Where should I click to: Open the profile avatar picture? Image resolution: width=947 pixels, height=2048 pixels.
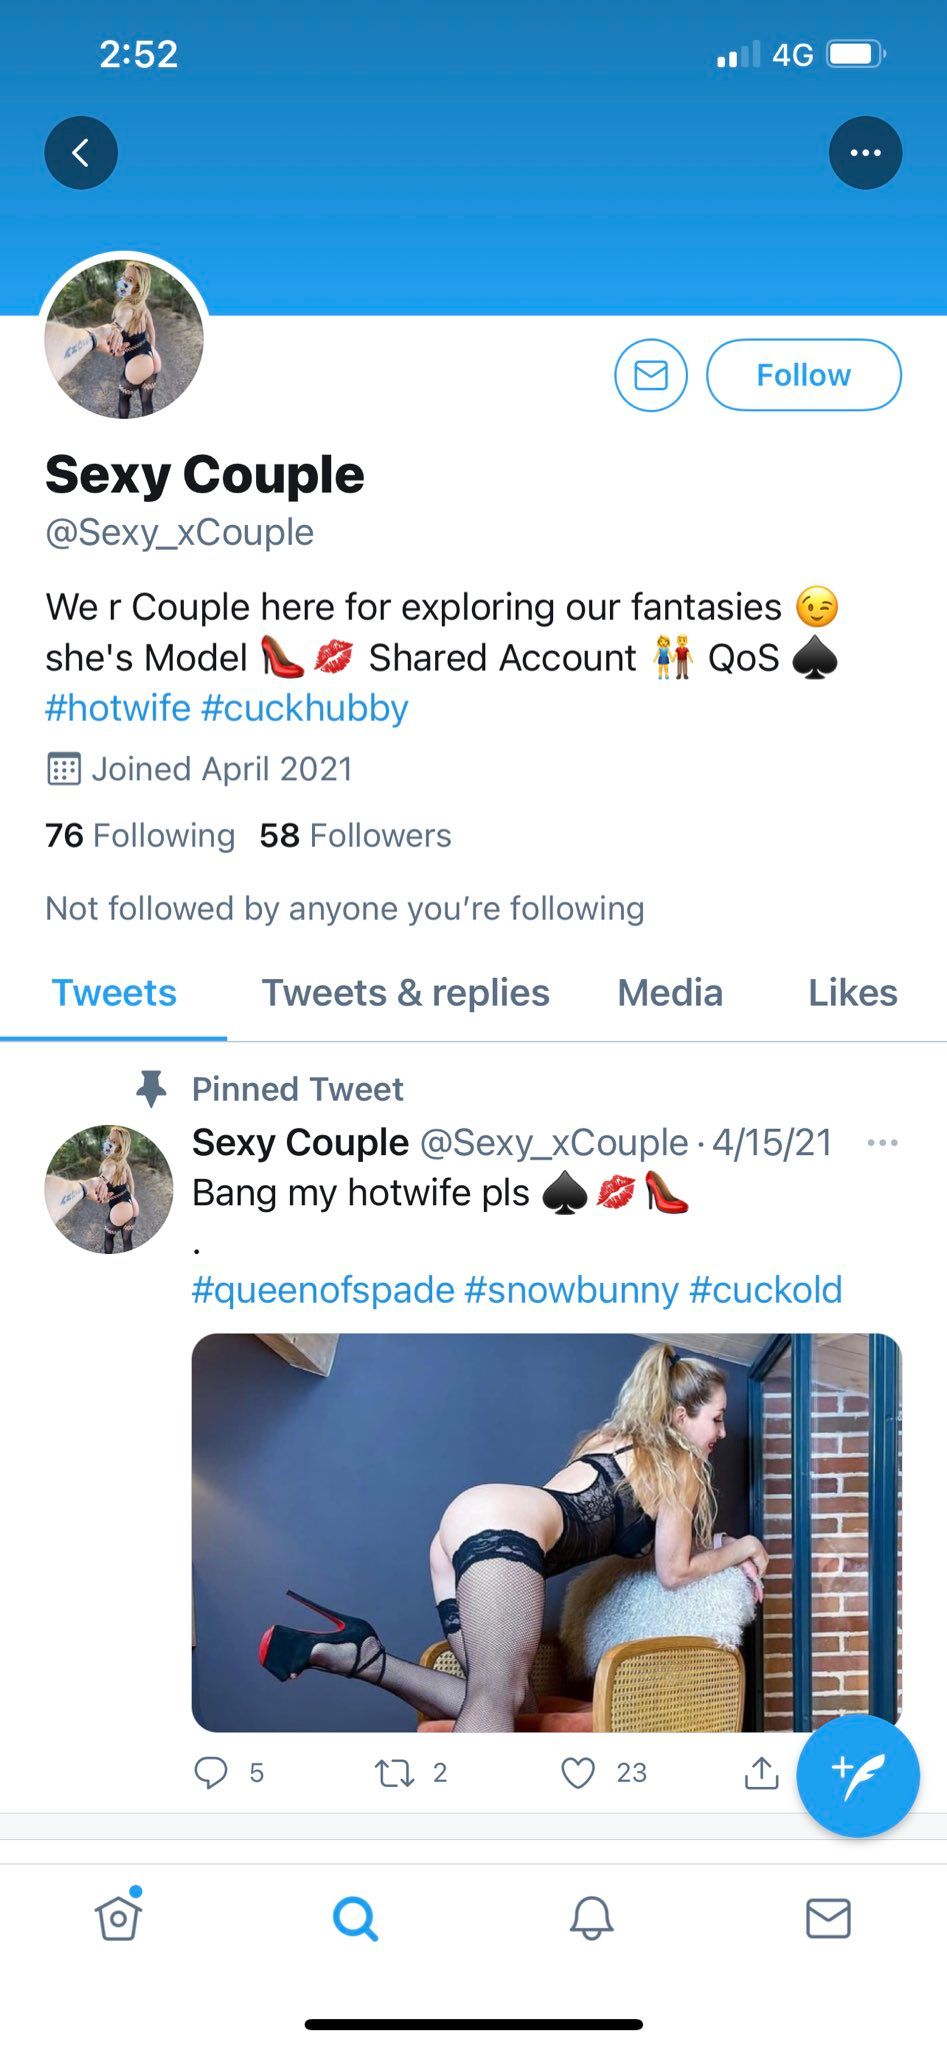(x=124, y=338)
